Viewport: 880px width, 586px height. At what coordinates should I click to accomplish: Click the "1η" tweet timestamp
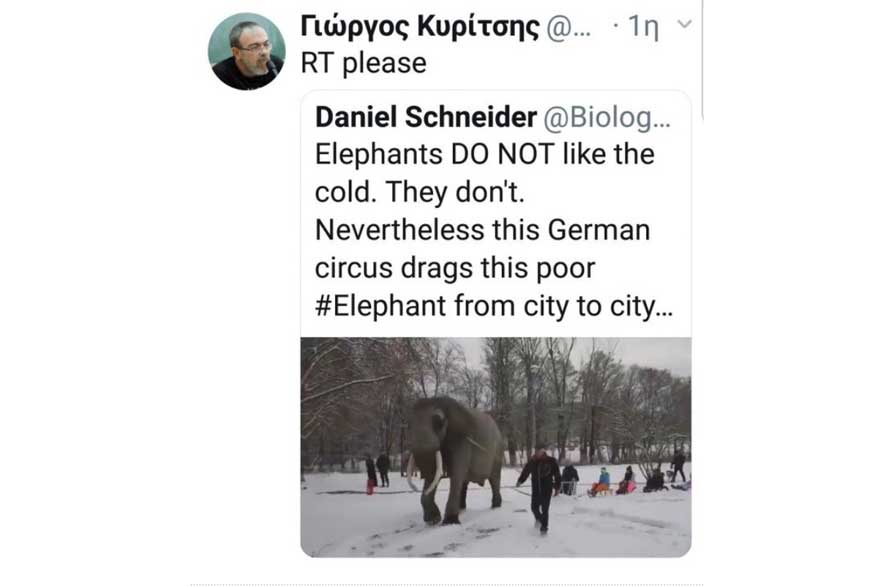pyautogui.click(x=642, y=27)
